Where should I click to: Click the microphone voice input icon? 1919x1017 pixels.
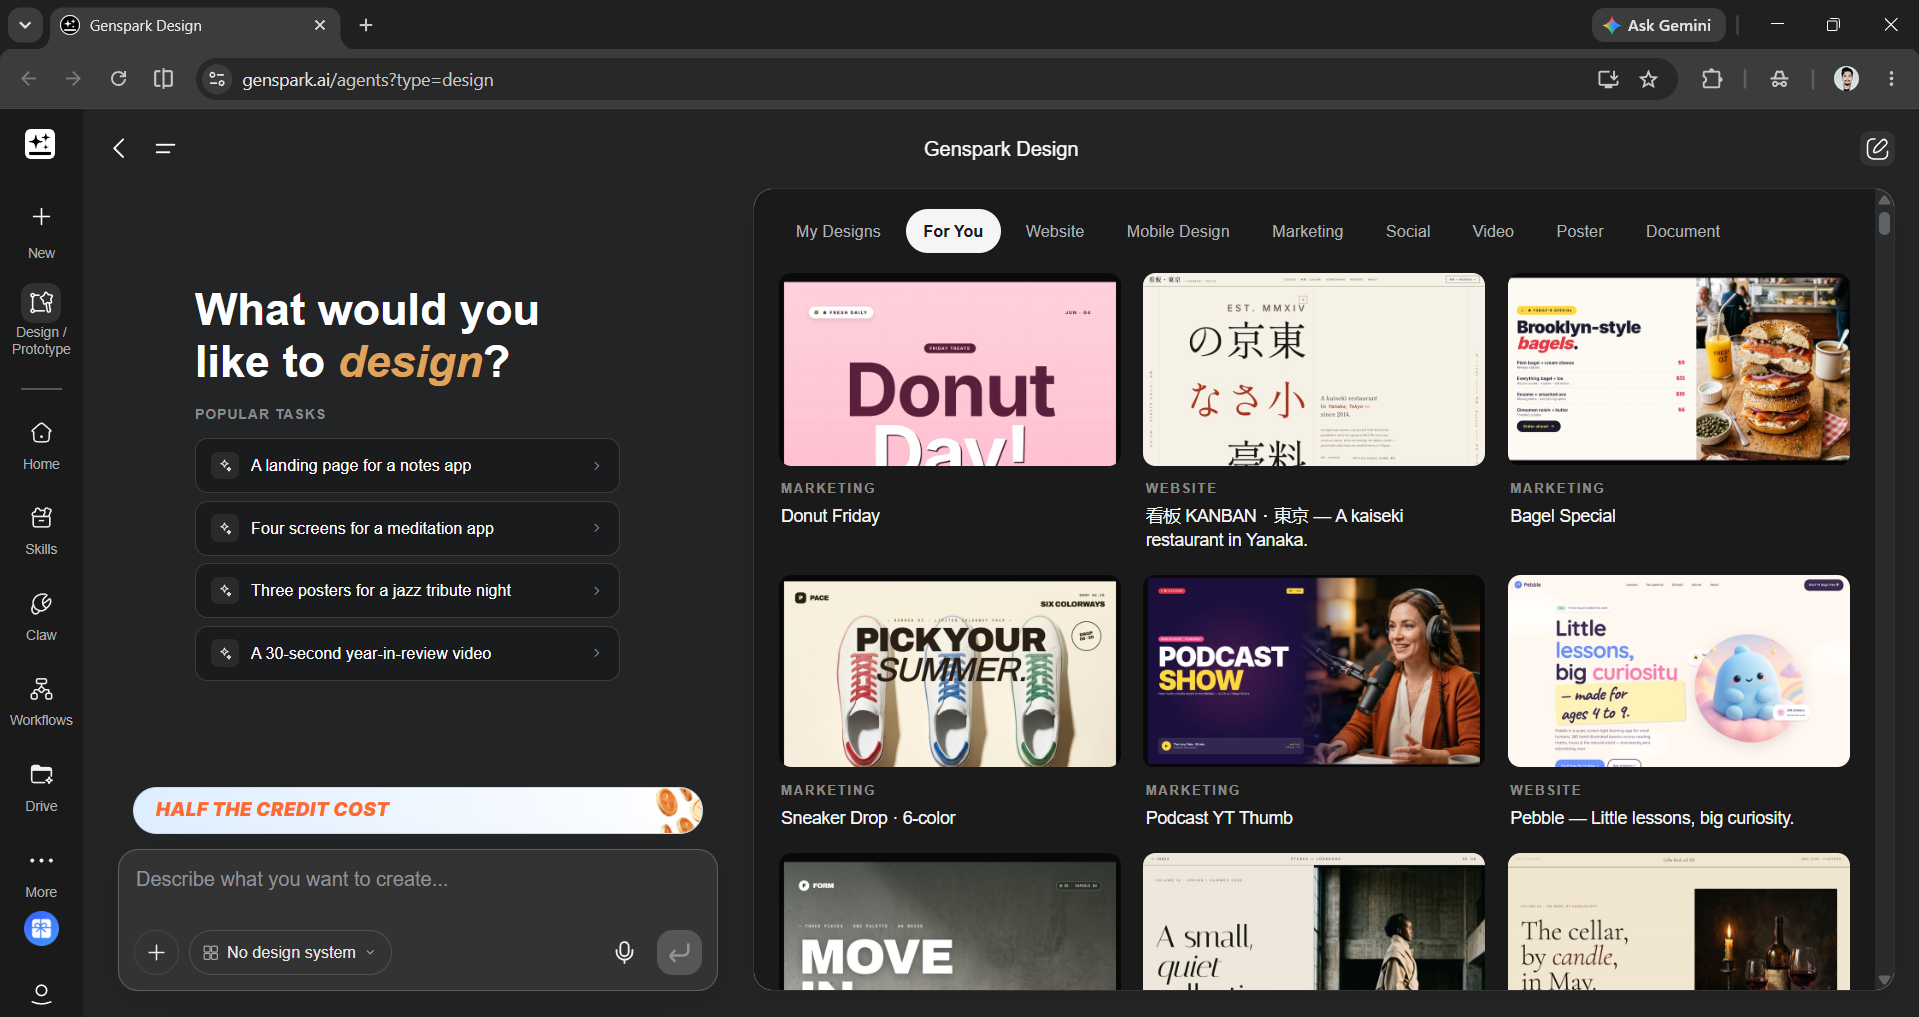pos(624,952)
